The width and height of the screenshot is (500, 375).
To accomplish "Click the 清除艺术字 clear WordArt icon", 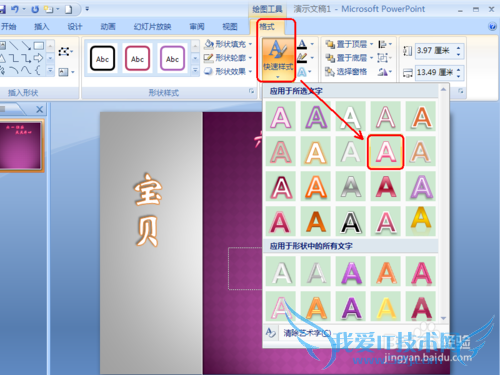I will pyautogui.click(x=270, y=333).
